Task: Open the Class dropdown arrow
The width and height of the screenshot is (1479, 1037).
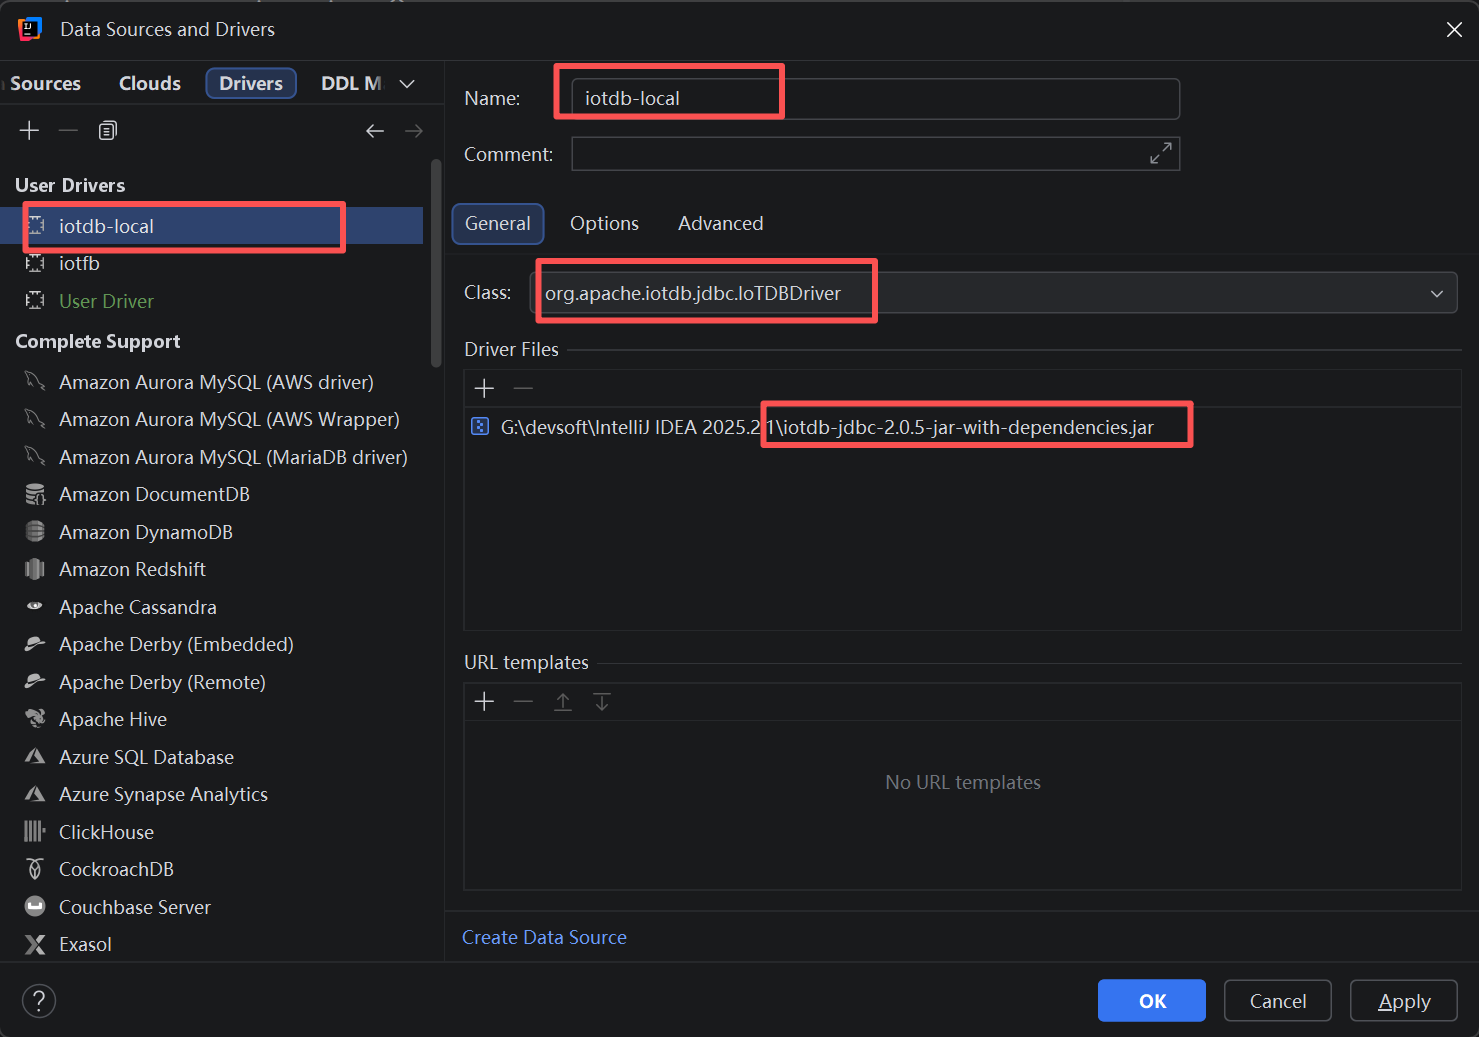Action: 1437,293
